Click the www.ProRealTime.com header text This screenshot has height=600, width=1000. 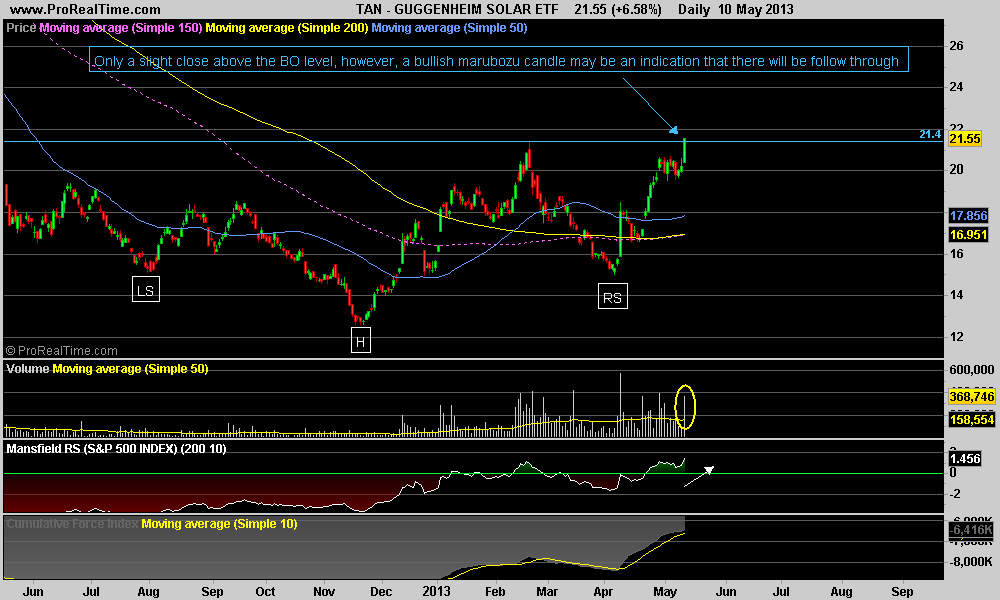[85, 9]
